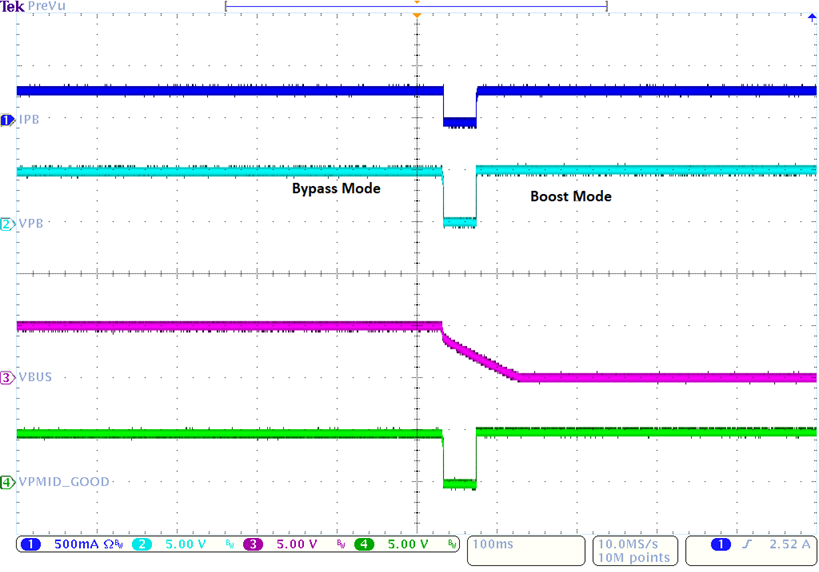
Task: Click the channel 1 IPB waveform marker
Action: click(8, 120)
